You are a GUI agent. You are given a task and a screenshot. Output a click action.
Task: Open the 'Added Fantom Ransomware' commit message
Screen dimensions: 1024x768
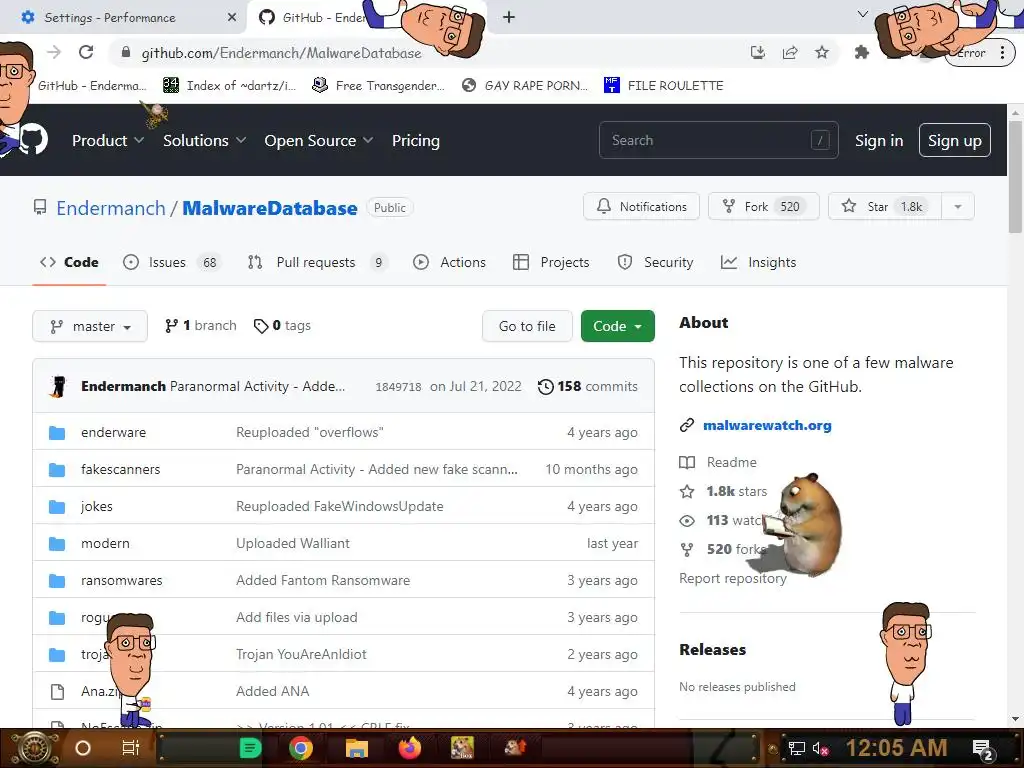tap(323, 580)
